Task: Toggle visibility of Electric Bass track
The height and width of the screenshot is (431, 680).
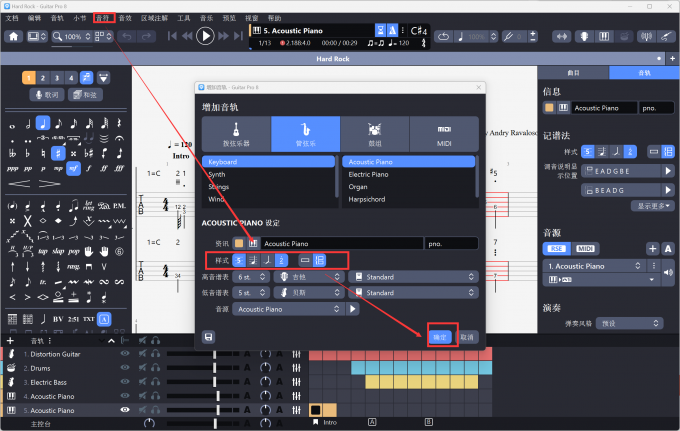Action: [125, 382]
